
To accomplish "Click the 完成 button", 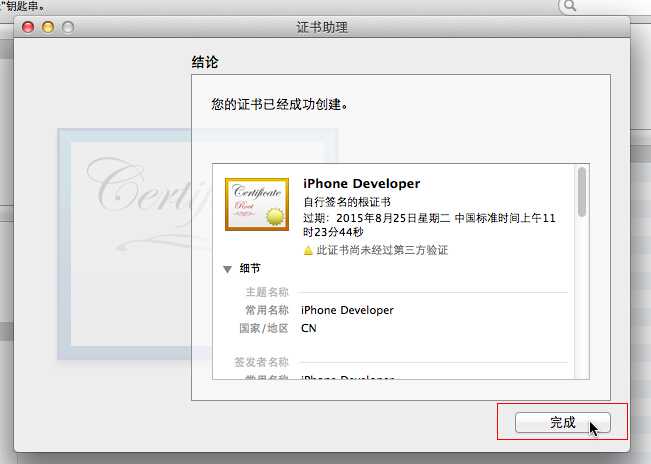I will pos(563,422).
